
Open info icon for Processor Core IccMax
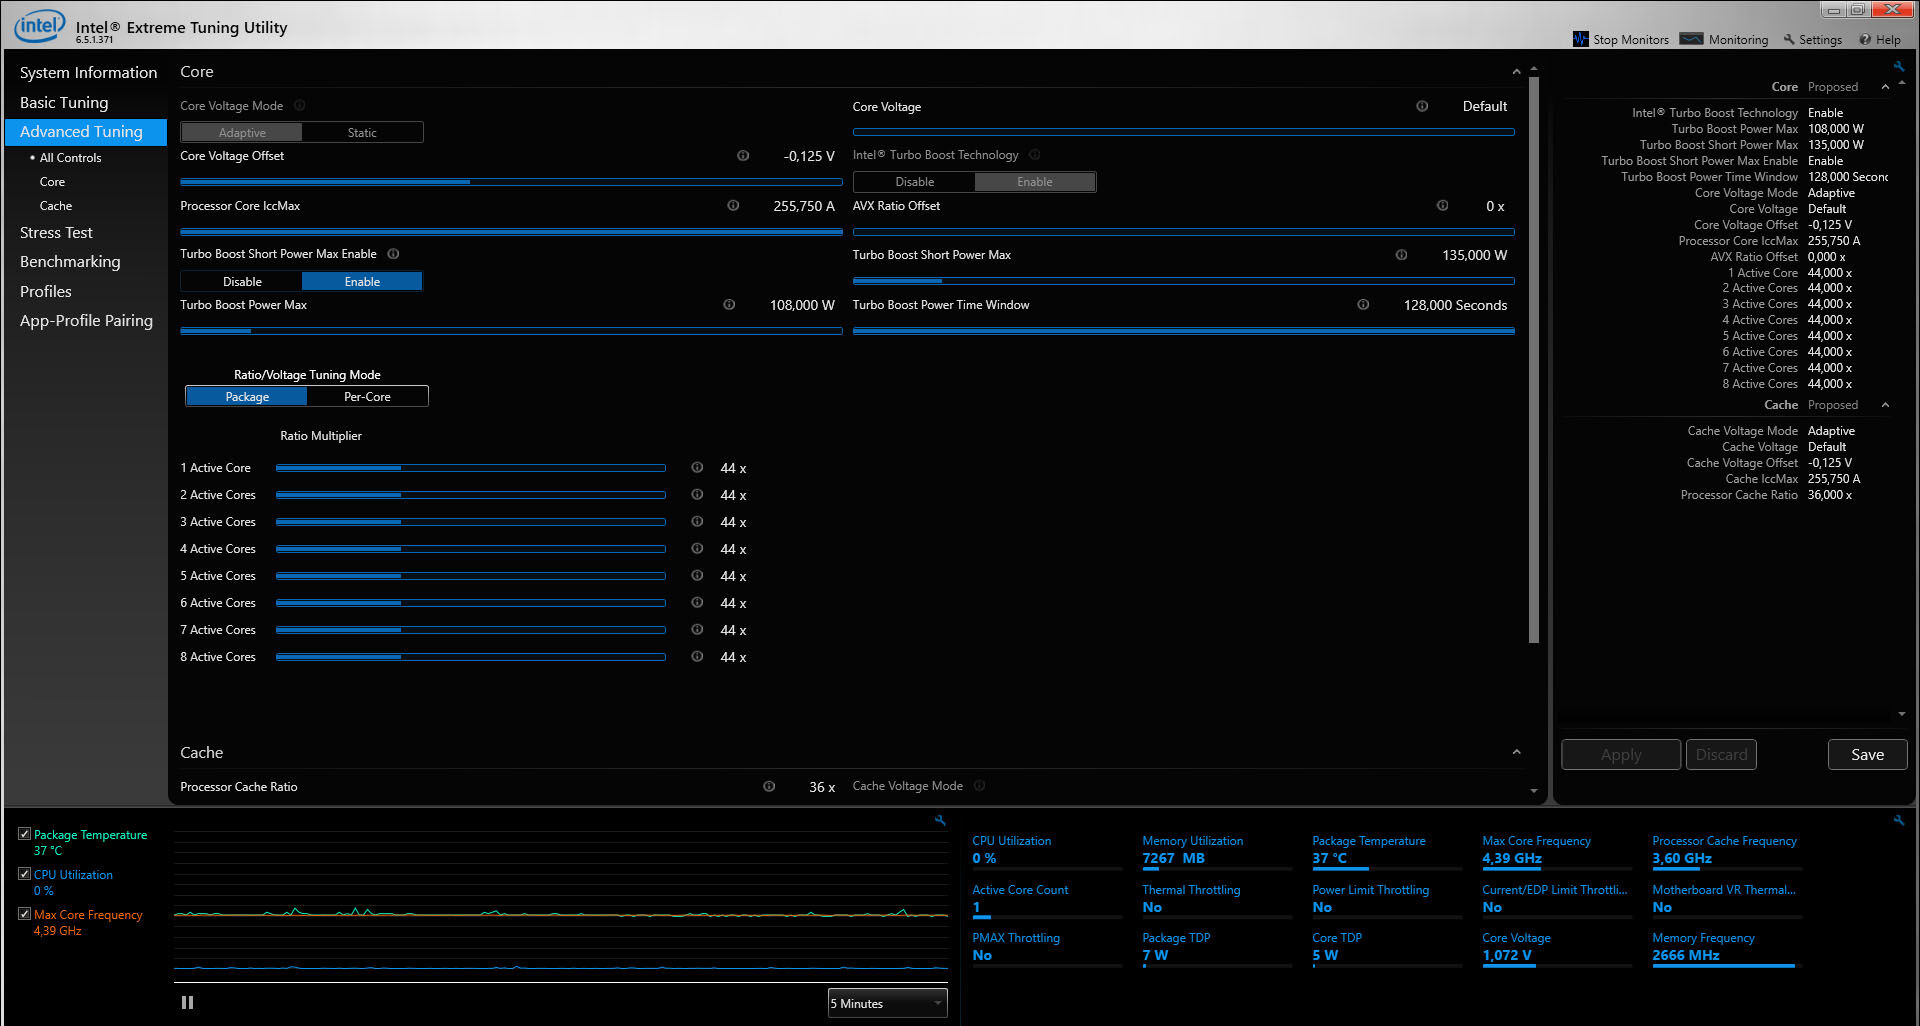click(x=733, y=205)
